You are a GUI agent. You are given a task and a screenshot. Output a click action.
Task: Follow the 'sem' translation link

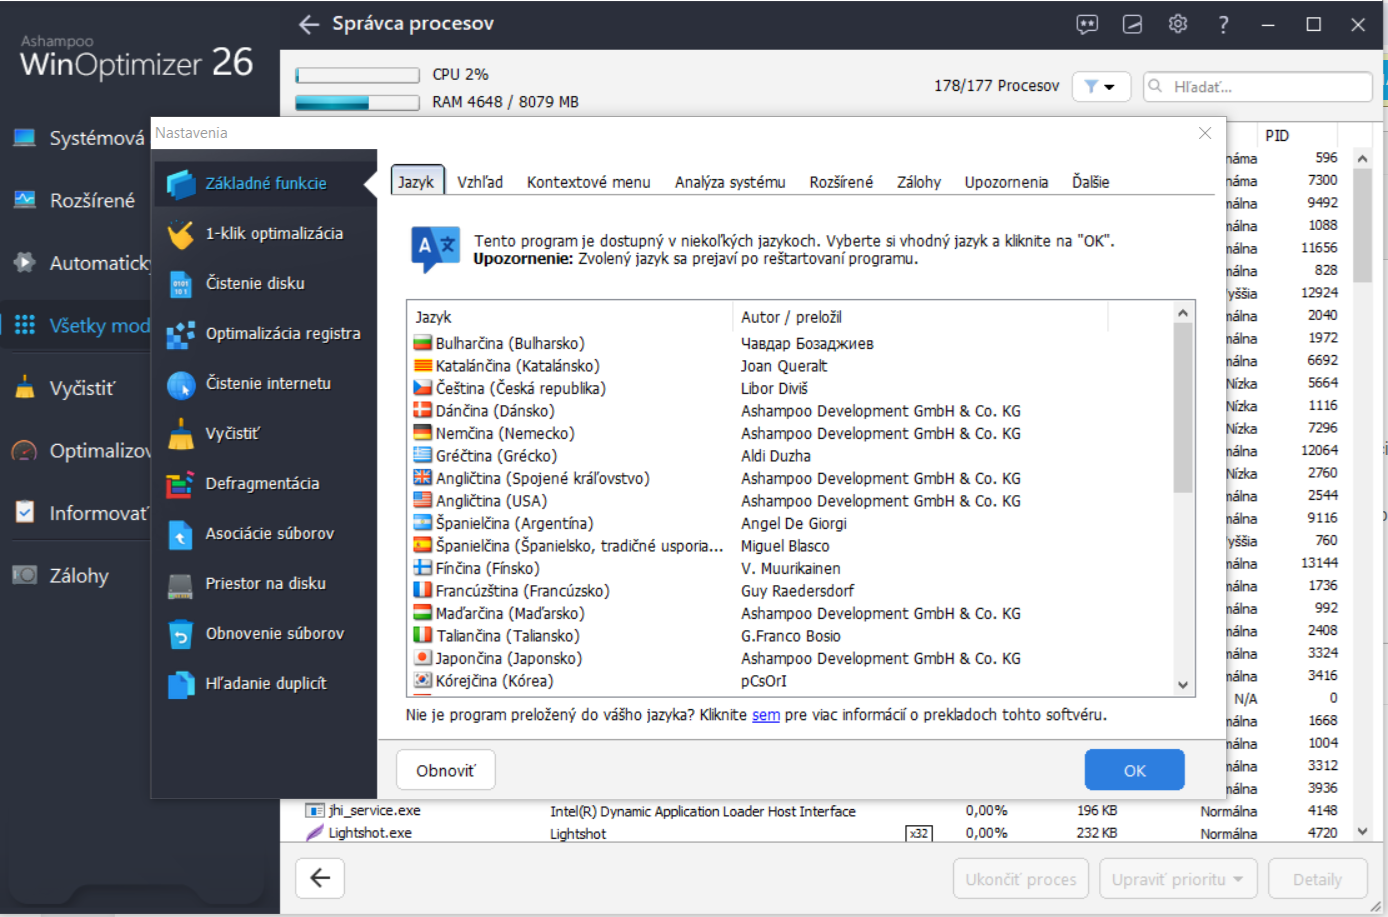click(766, 715)
